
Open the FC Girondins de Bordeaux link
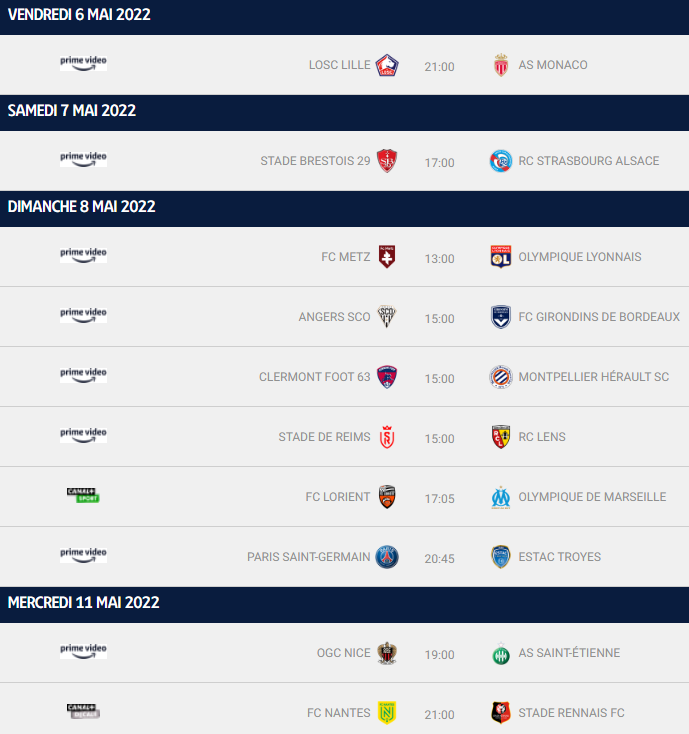pos(599,317)
